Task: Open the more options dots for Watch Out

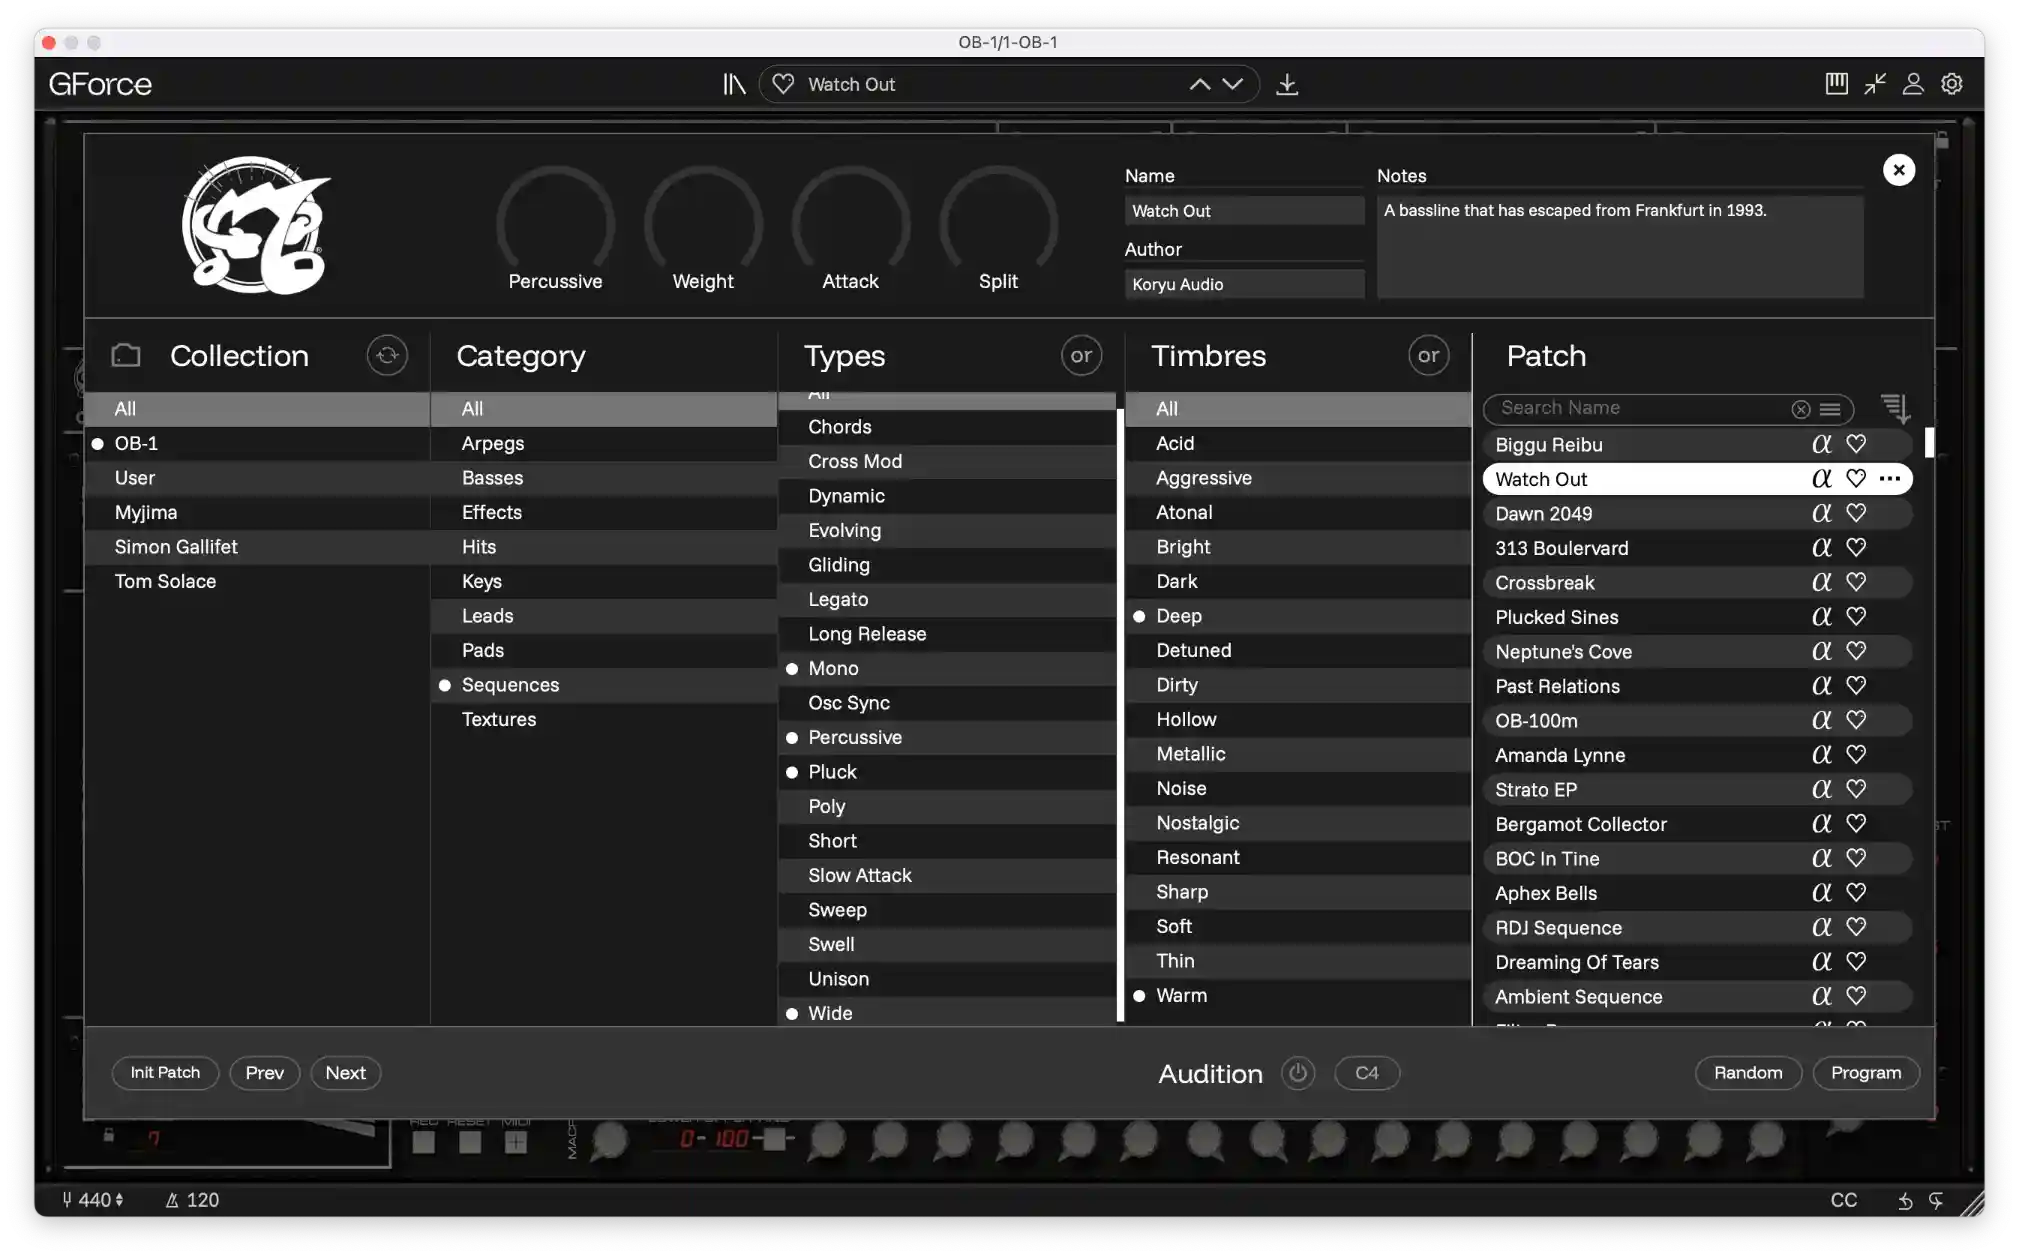Action: coord(1889,479)
